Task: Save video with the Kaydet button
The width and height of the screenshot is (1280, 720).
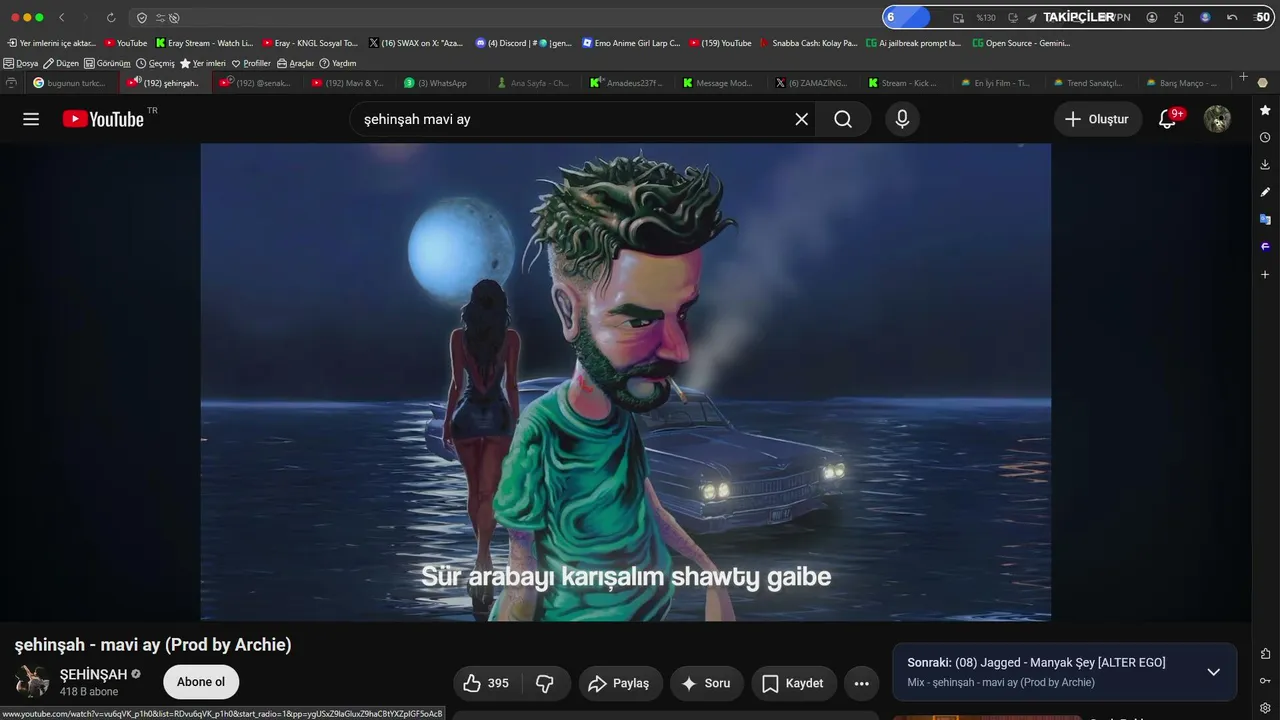Action: tap(794, 683)
